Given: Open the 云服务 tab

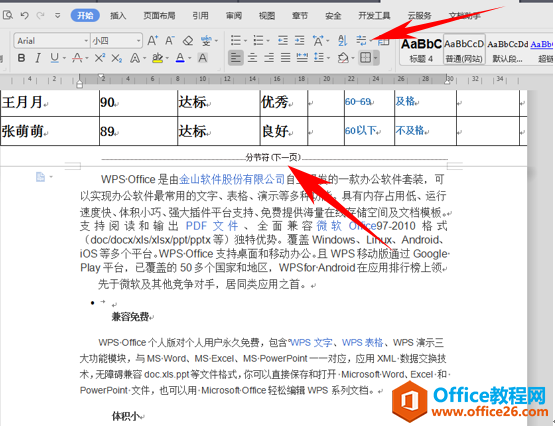Looking at the screenshot, I should [419, 16].
